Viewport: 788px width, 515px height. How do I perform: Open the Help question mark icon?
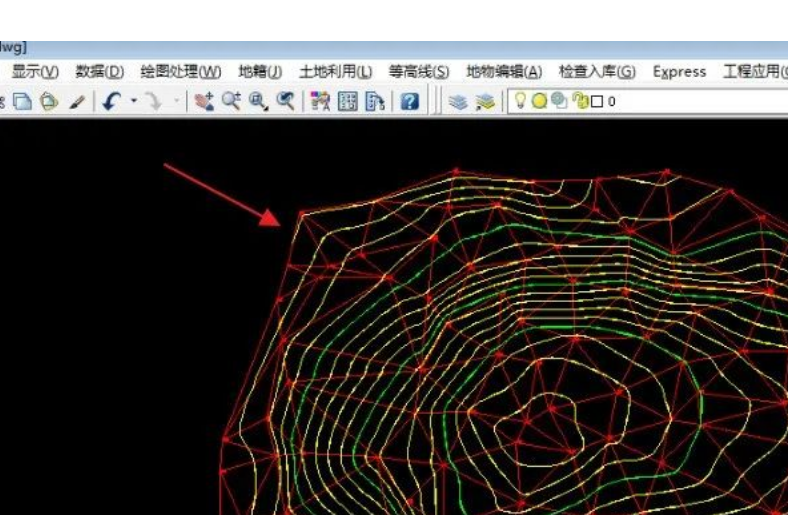[409, 101]
